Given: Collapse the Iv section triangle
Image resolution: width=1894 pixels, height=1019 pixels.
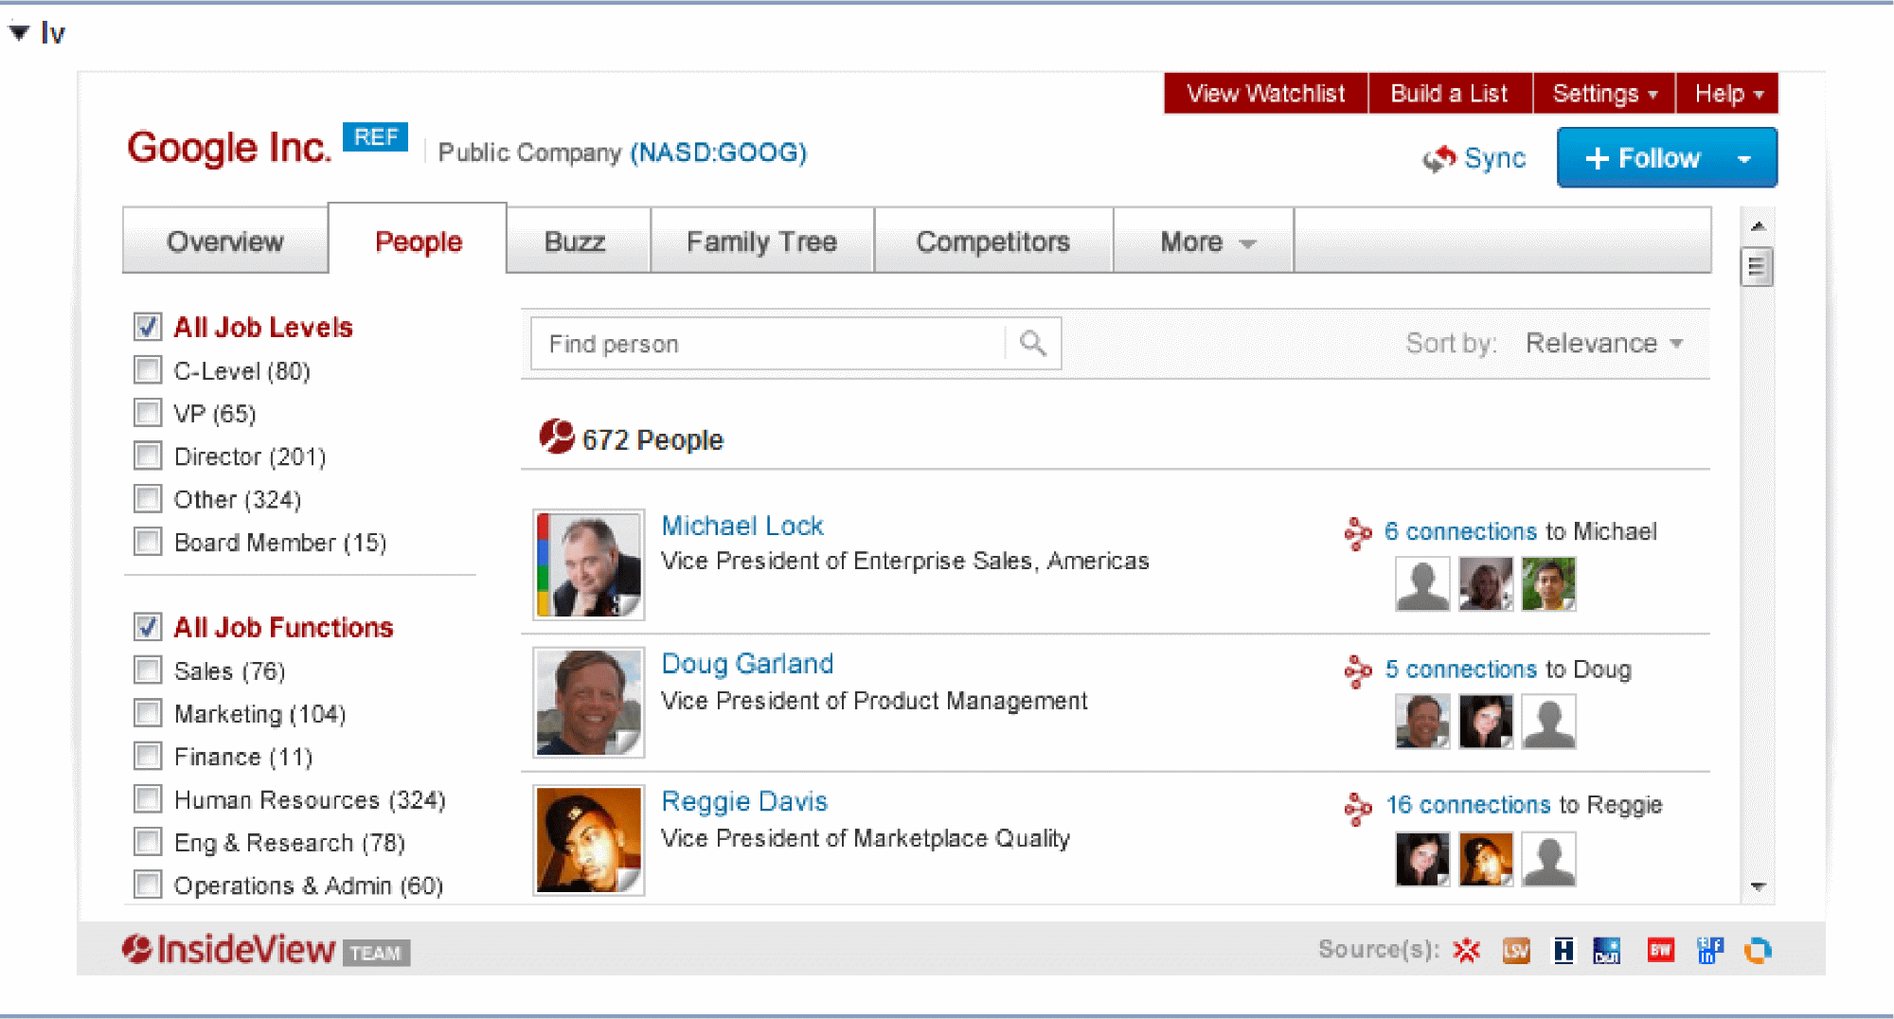Looking at the screenshot, I should 19,33.
